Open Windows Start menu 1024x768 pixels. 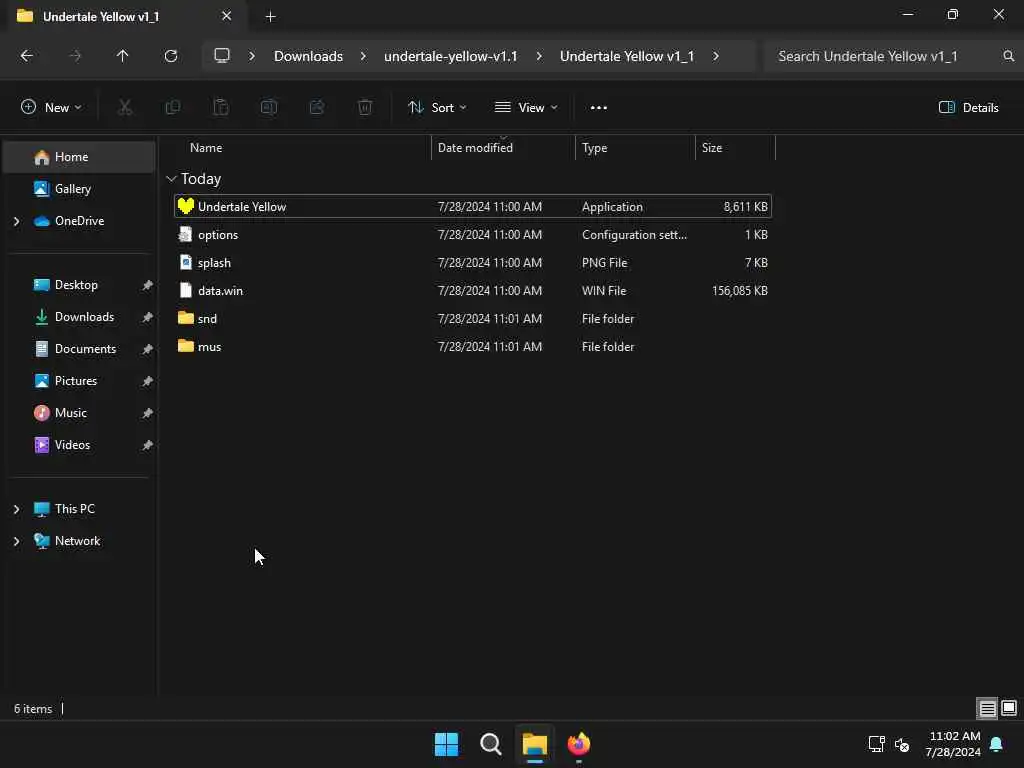click(447, 744)
